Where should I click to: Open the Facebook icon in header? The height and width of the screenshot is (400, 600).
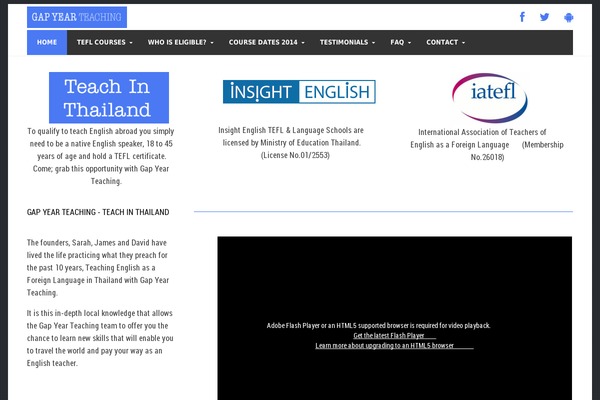click(x=522, y=17)
